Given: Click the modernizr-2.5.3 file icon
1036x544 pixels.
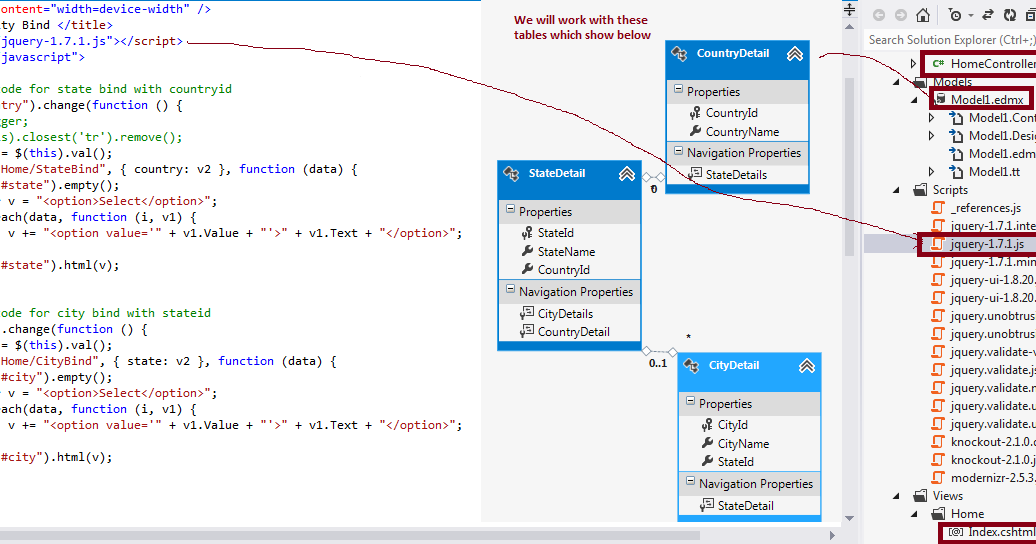Looking at the screenshot, I should click(x=938, y=478).
